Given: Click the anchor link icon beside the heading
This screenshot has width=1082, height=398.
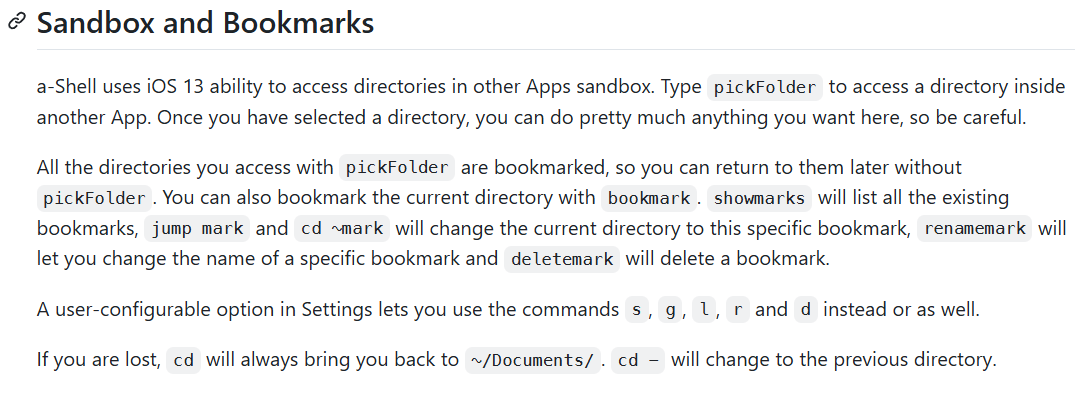Looking at the screenshot, I should (17, 22).
